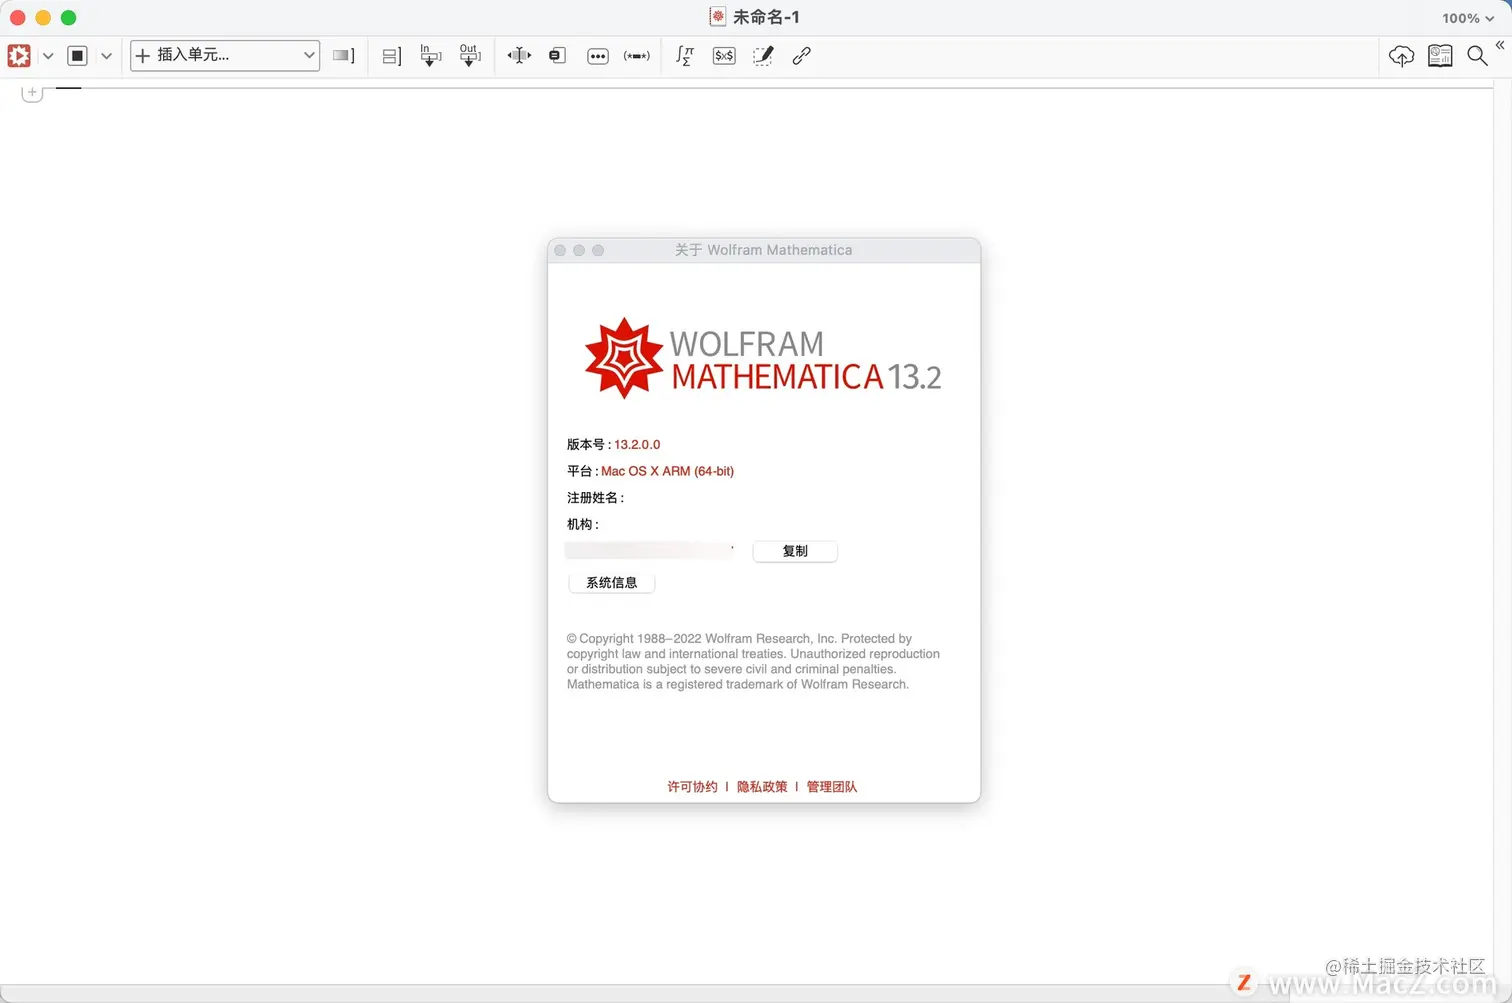Screen dimensions: 1512x1003
Task: Click the inline cell insert icon
Action: point(558,56)
